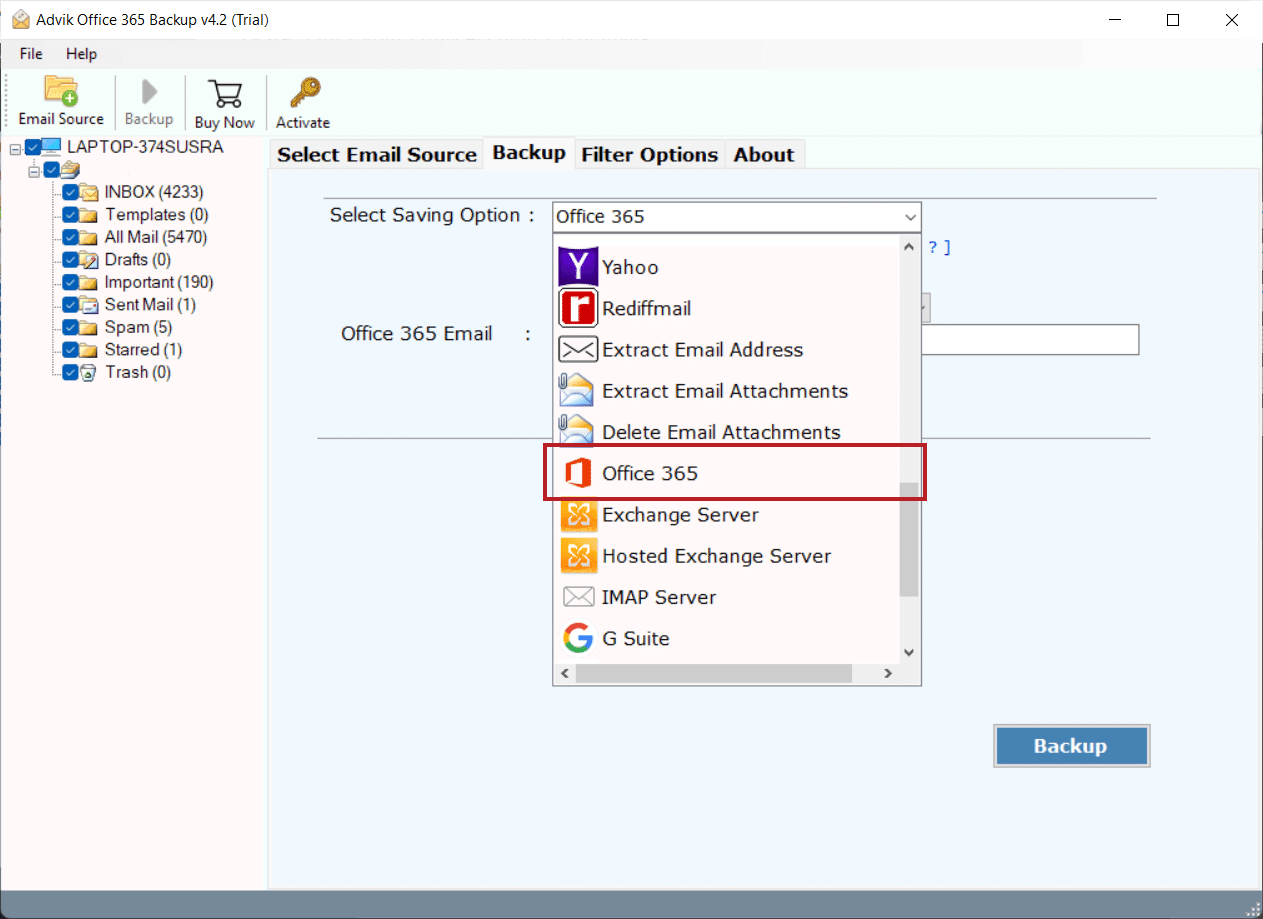Click the Activate key icon
This screenshot has width=1263, height=919.
click(301, 100)
